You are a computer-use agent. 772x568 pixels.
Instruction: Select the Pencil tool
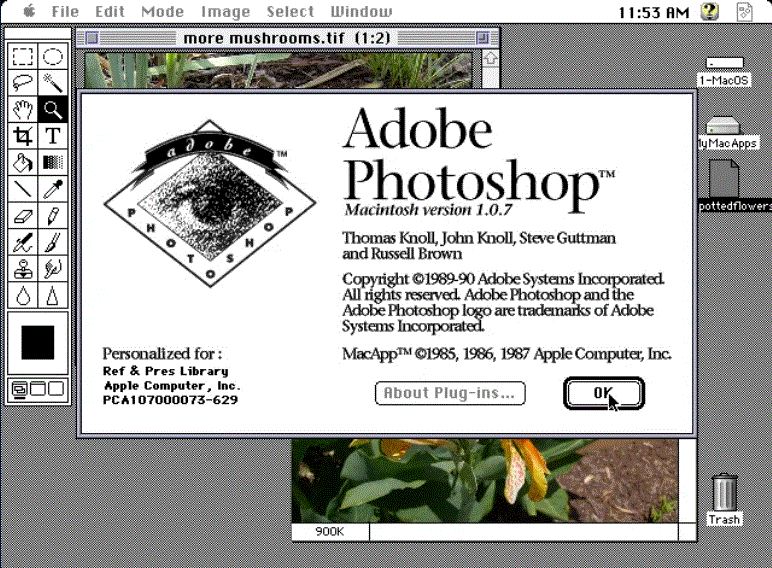tap(53, 216)
